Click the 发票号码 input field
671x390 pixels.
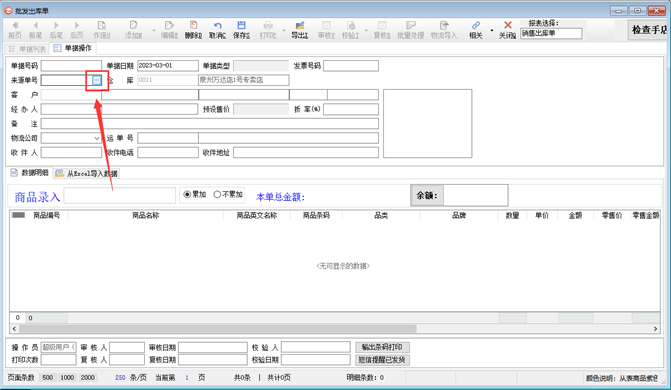click(351, 65)
